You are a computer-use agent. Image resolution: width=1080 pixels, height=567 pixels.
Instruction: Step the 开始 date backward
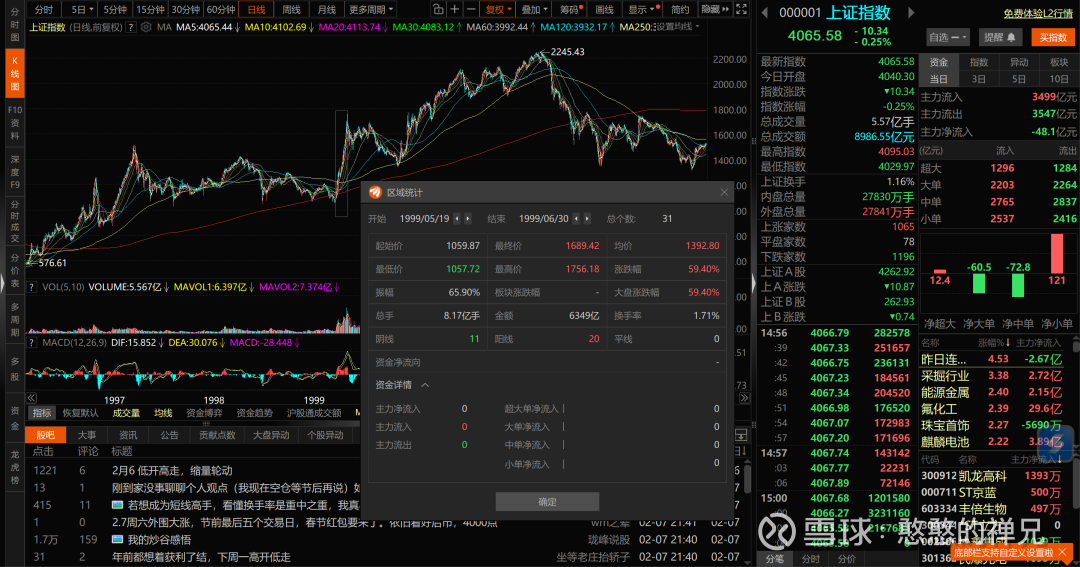click(457, 218)
